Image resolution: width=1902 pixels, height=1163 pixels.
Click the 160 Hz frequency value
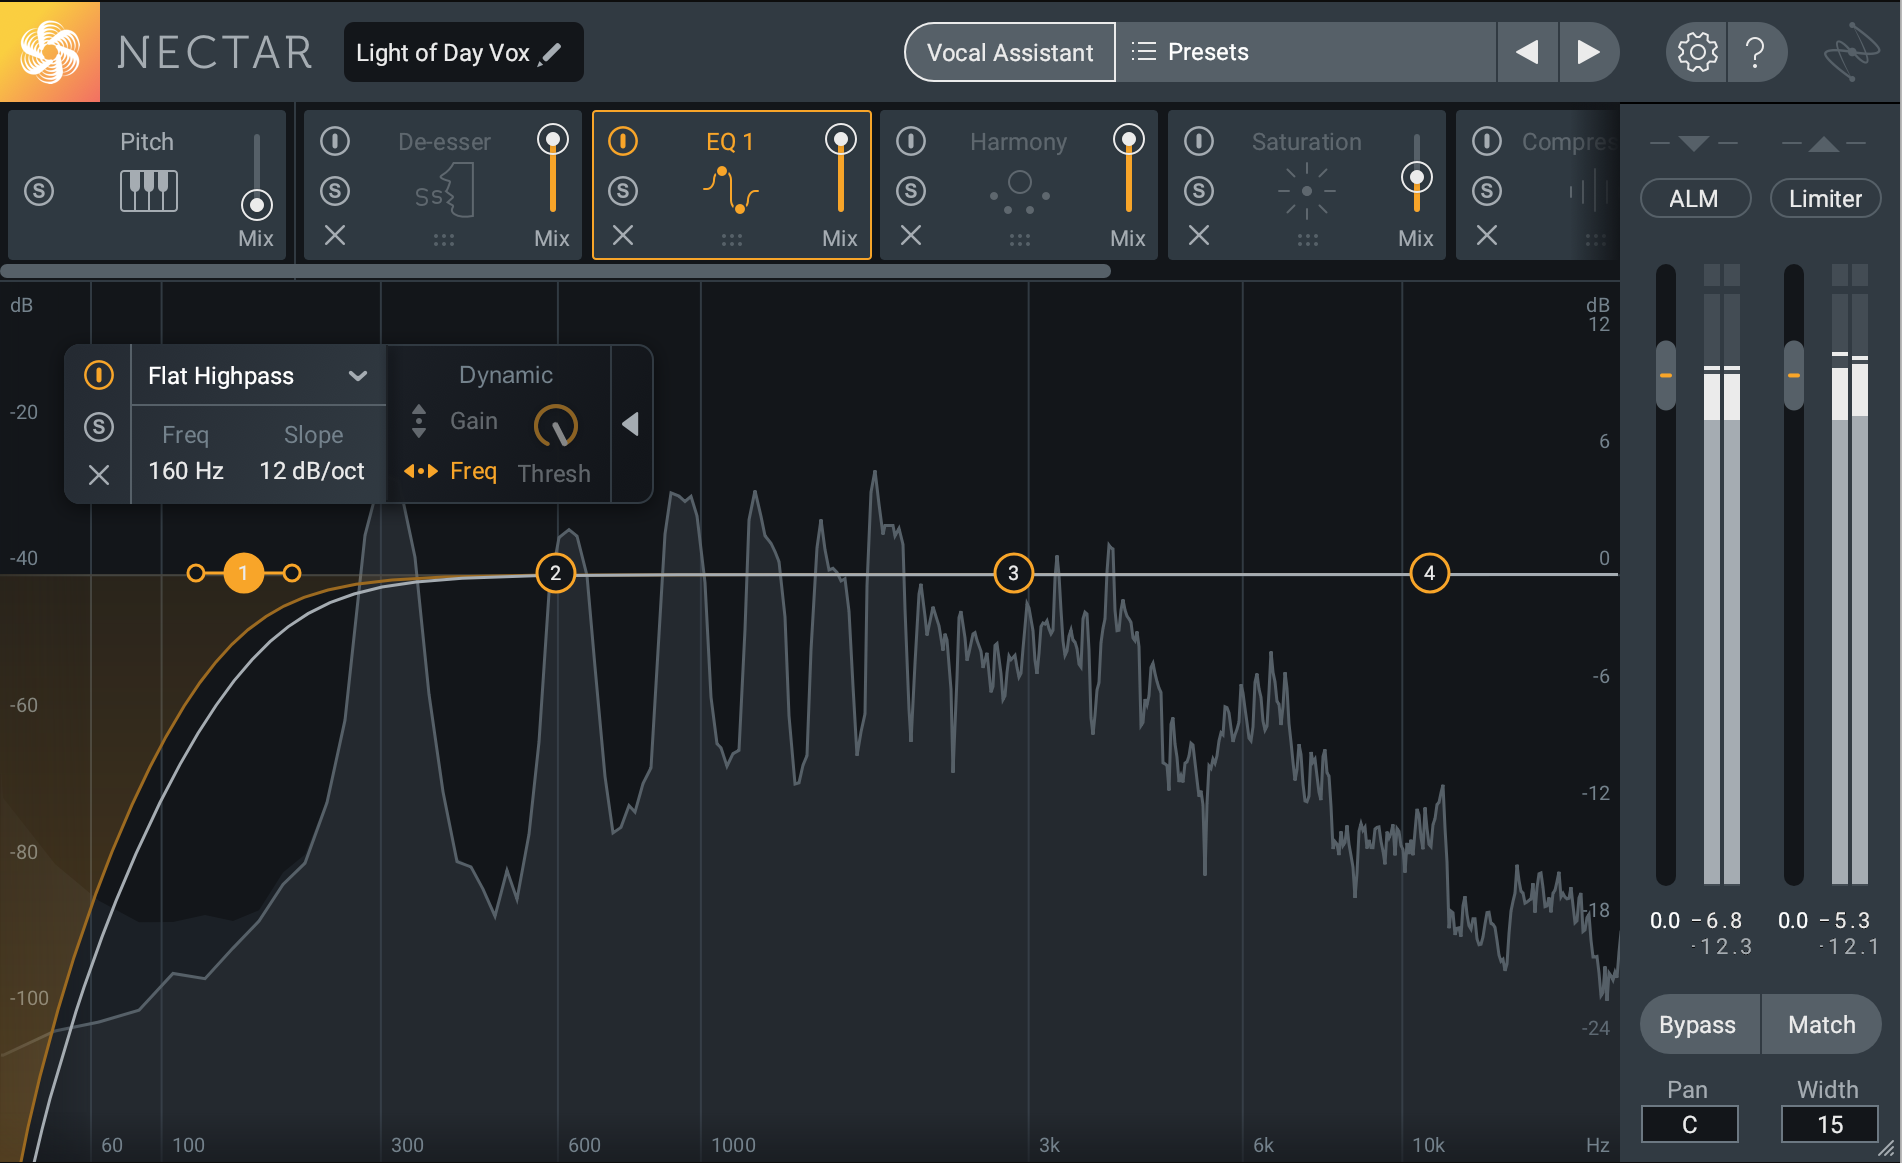(x=186, y=471)
